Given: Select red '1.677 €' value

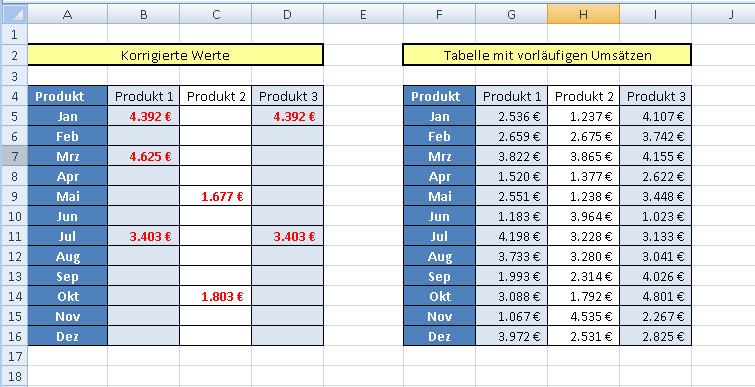Looking at the screenshot, I should pyautogui.click(x=216, y=196).
